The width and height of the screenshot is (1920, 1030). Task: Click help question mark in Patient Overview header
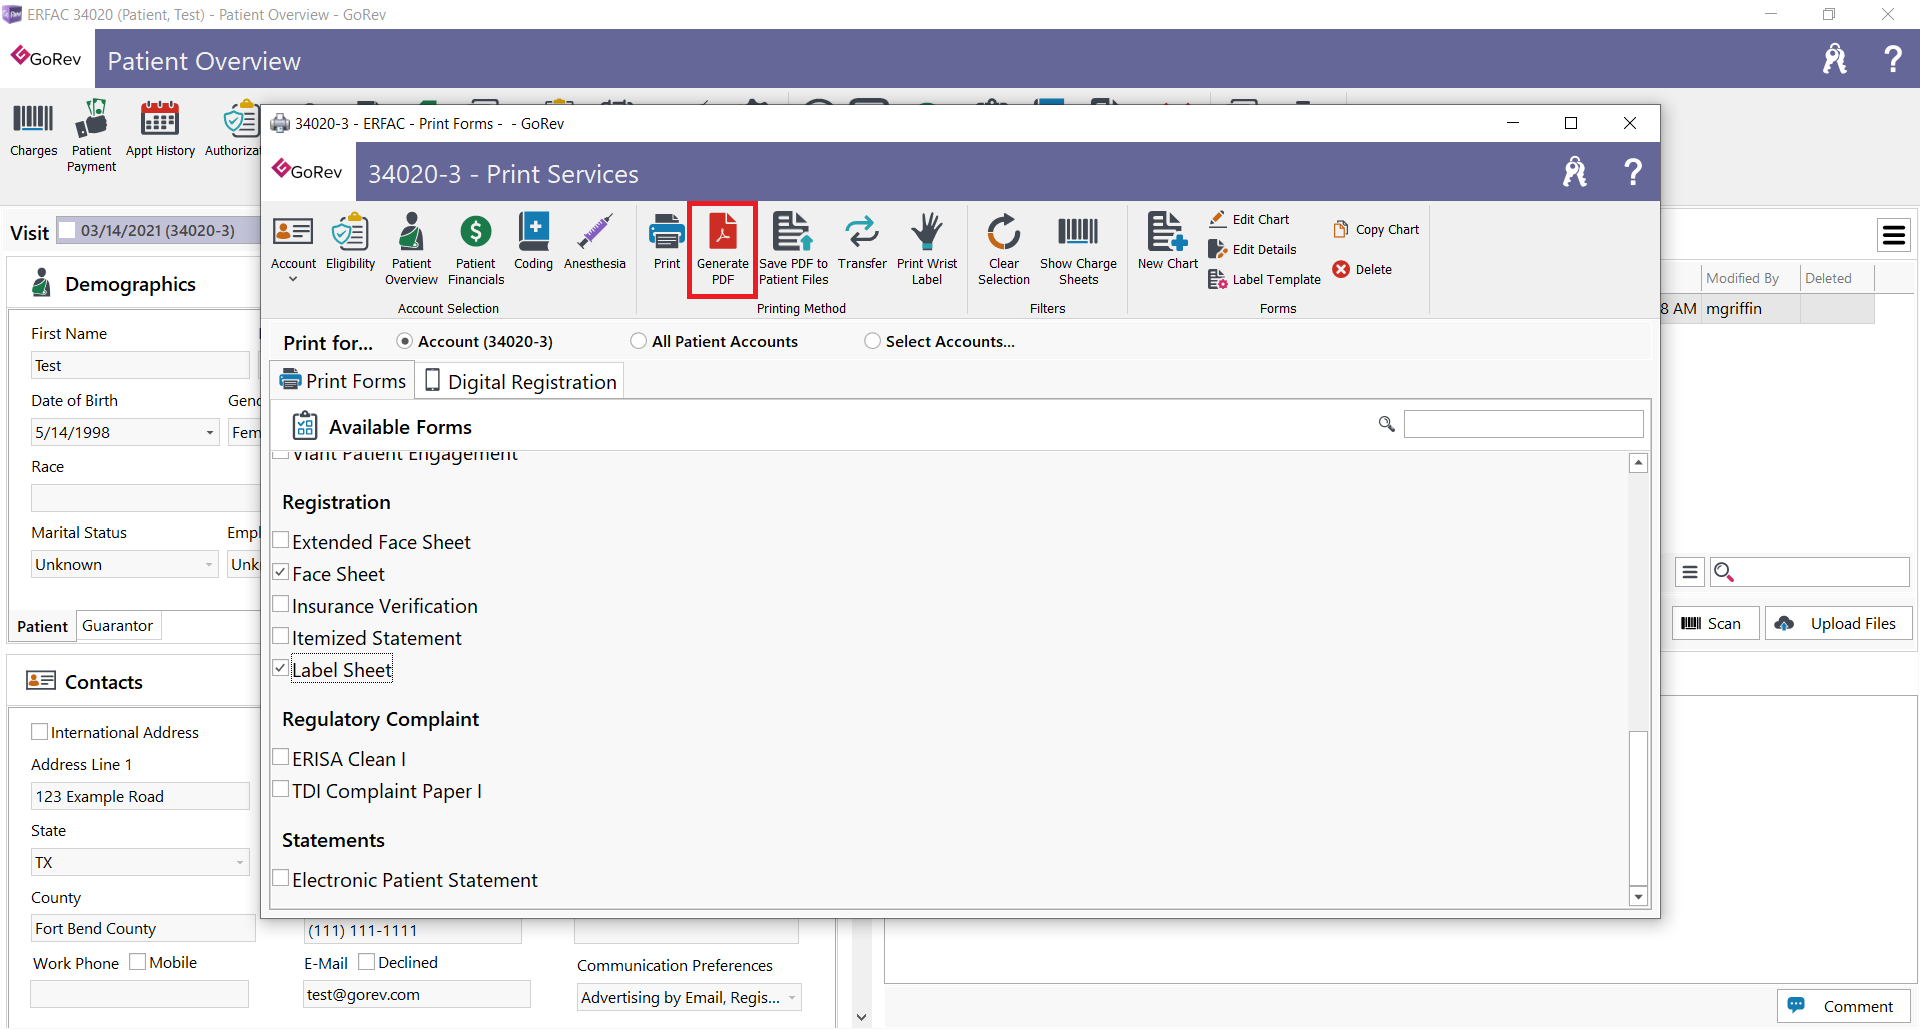[1893, 59]
